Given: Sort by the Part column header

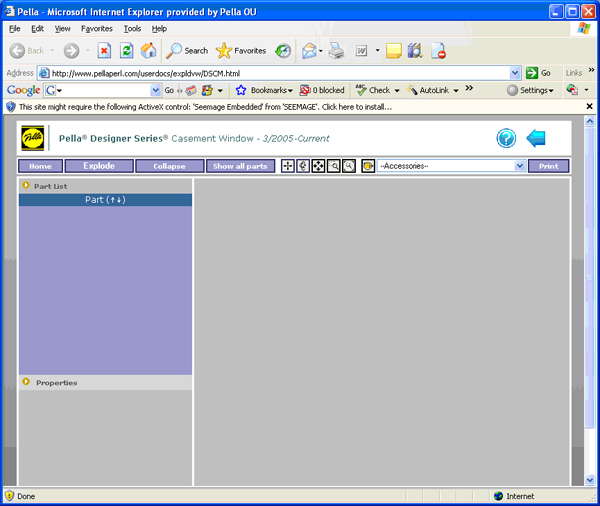Looking at the screenshot, I should 105,200.
